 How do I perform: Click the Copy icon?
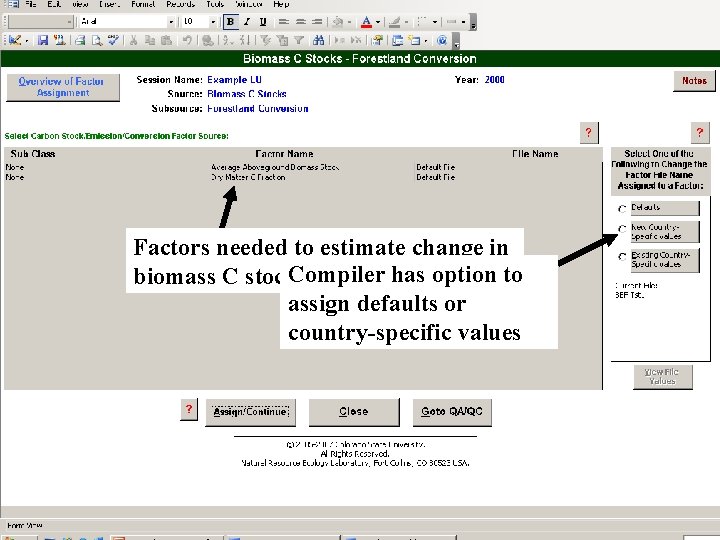(150, 40)
